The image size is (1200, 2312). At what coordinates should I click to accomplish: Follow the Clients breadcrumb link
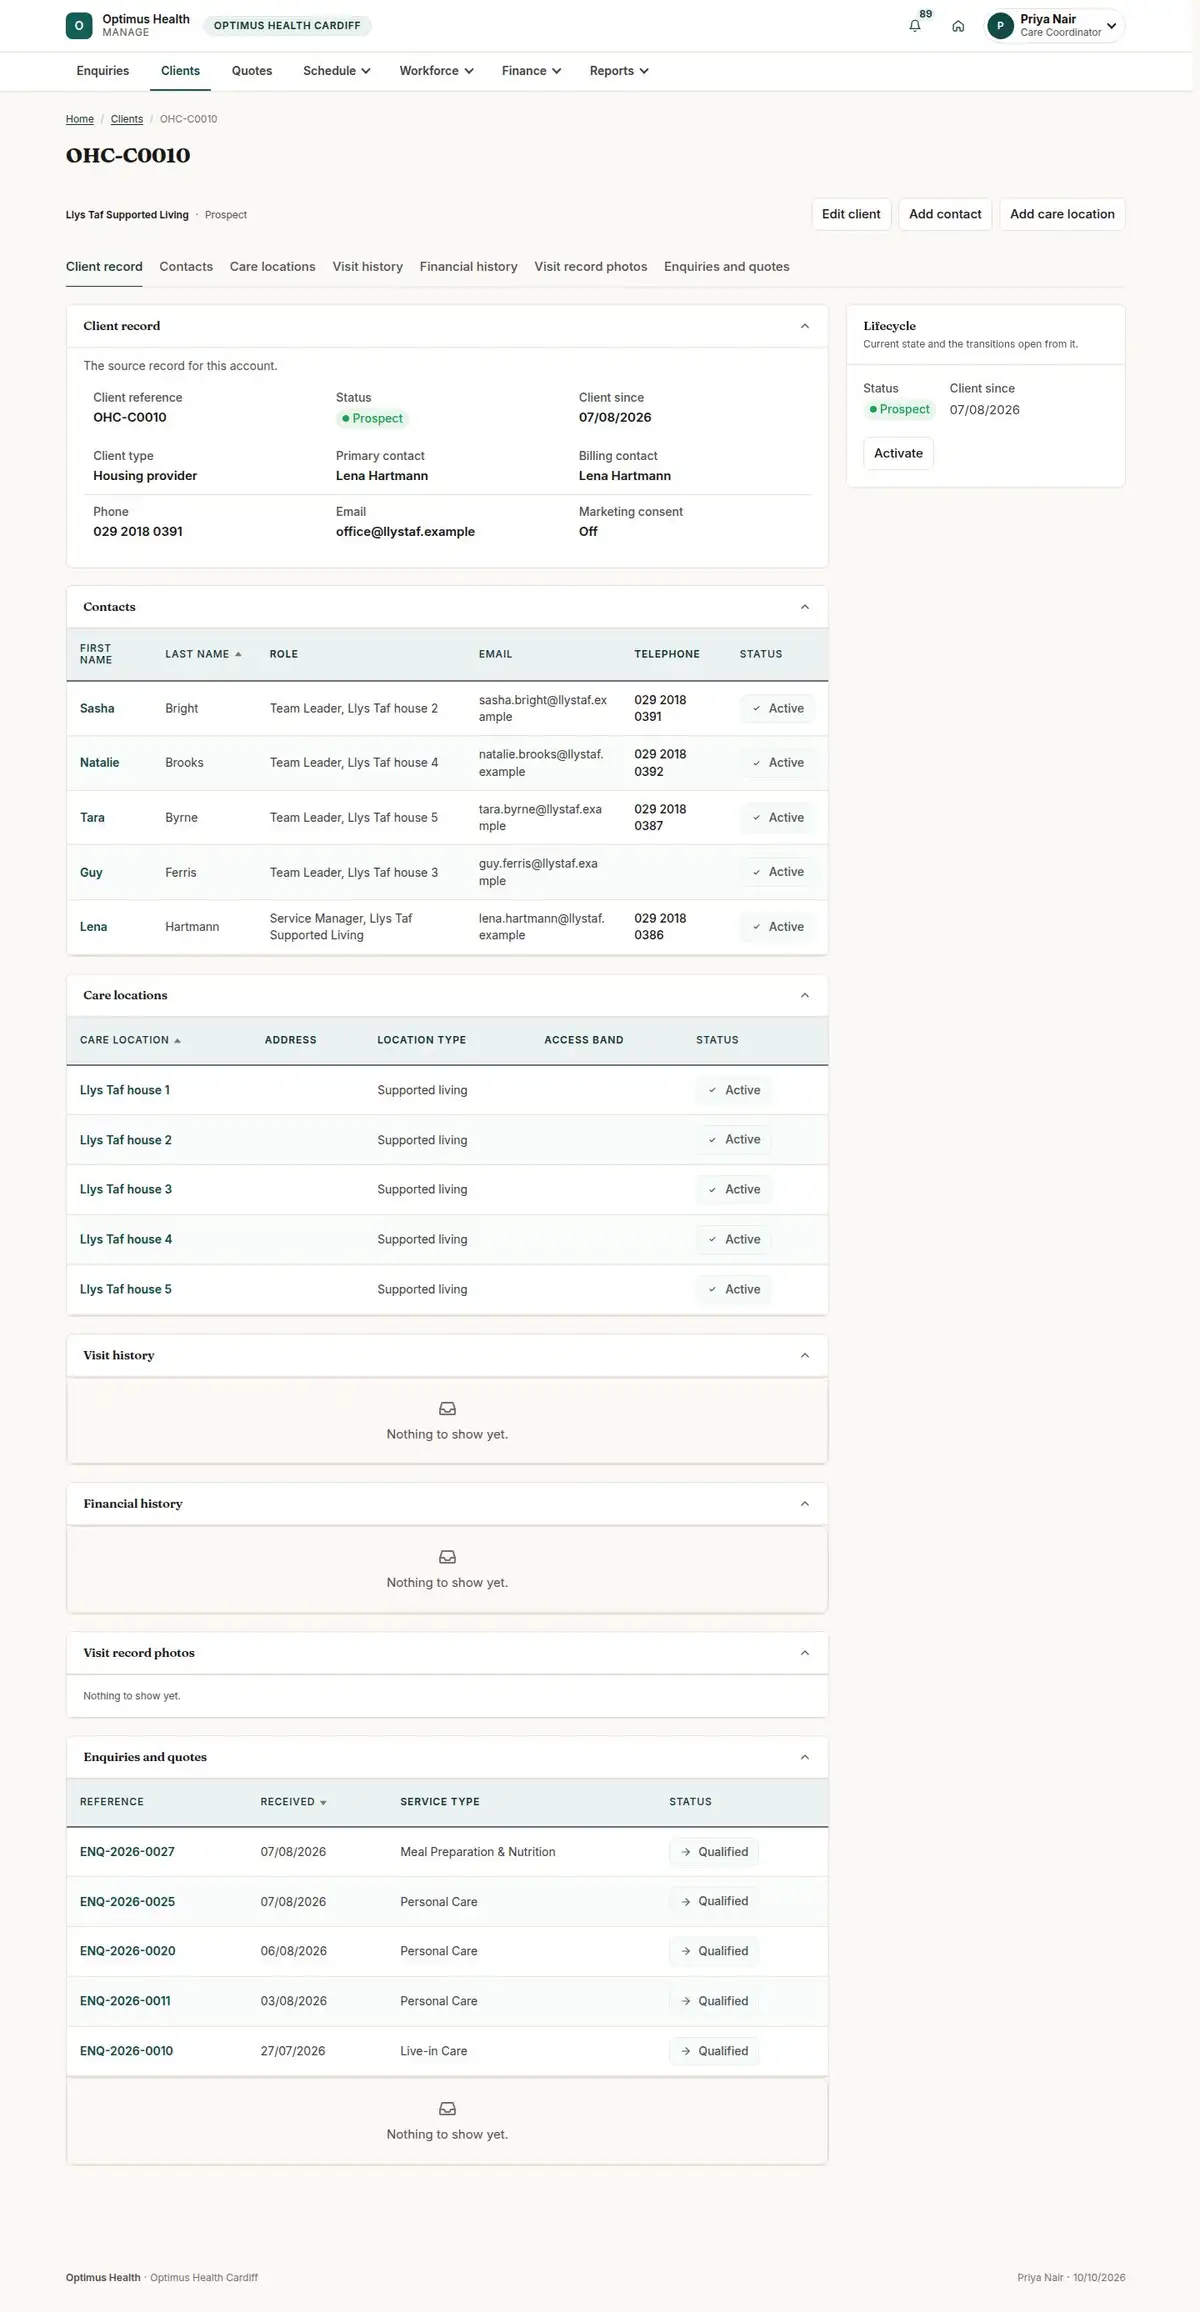coord(127,119)
